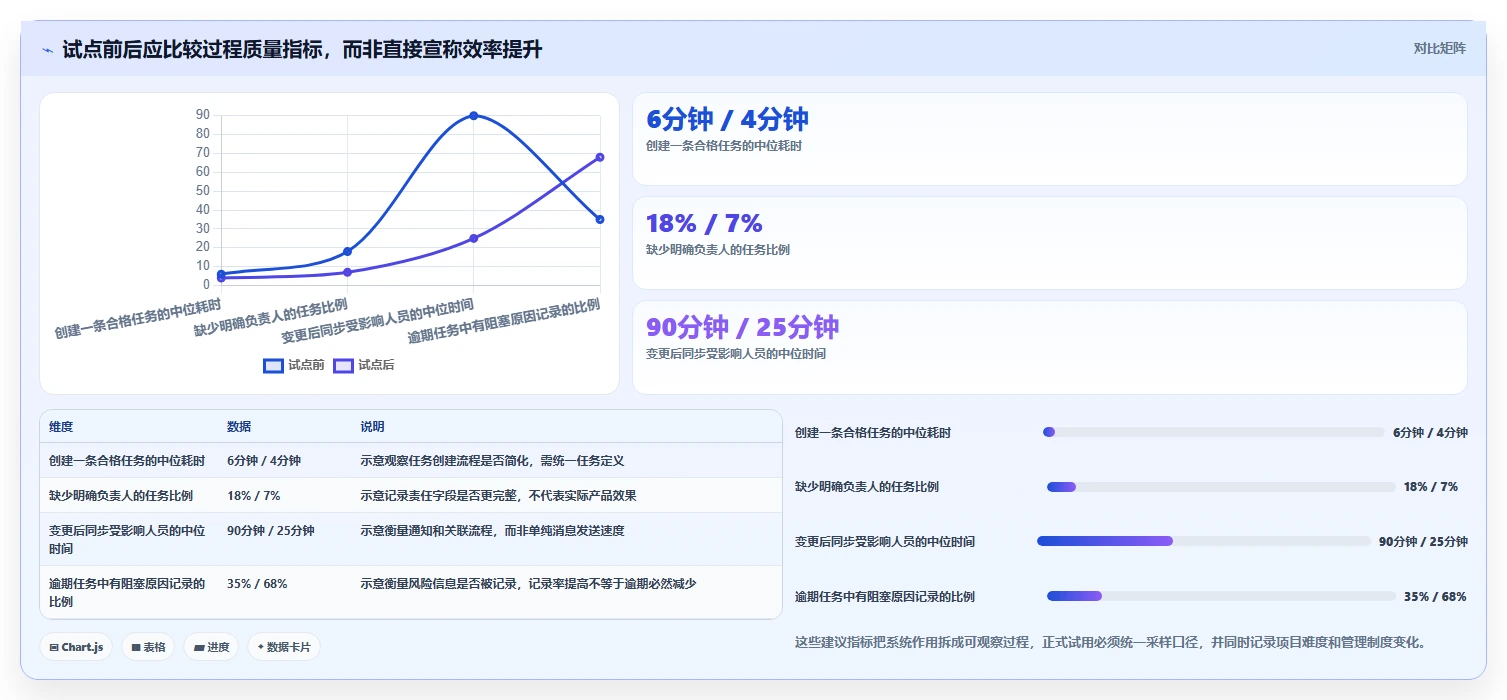Click the 18% / 7% value beside the progress bar
The width and height of the screenshot is (1507, 700).
pyautogui.click(x=1431, y=487)
